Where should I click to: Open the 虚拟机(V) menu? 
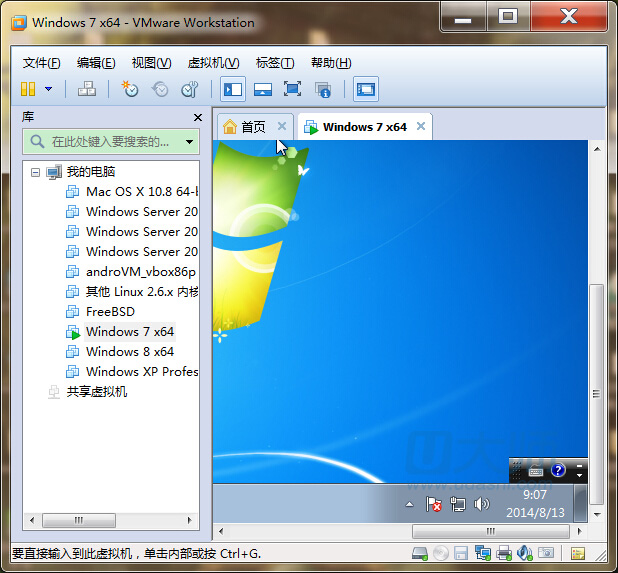click(213, 63)
